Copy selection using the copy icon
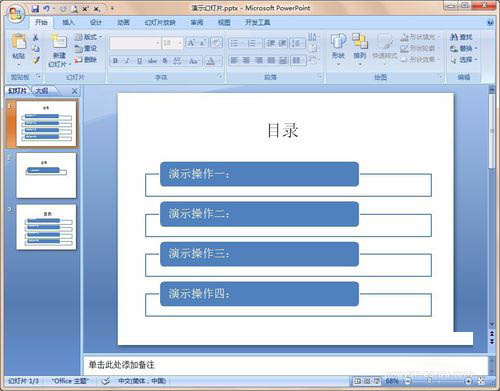The height and width of the screenshot is (391, 500). tap(36, 49)
